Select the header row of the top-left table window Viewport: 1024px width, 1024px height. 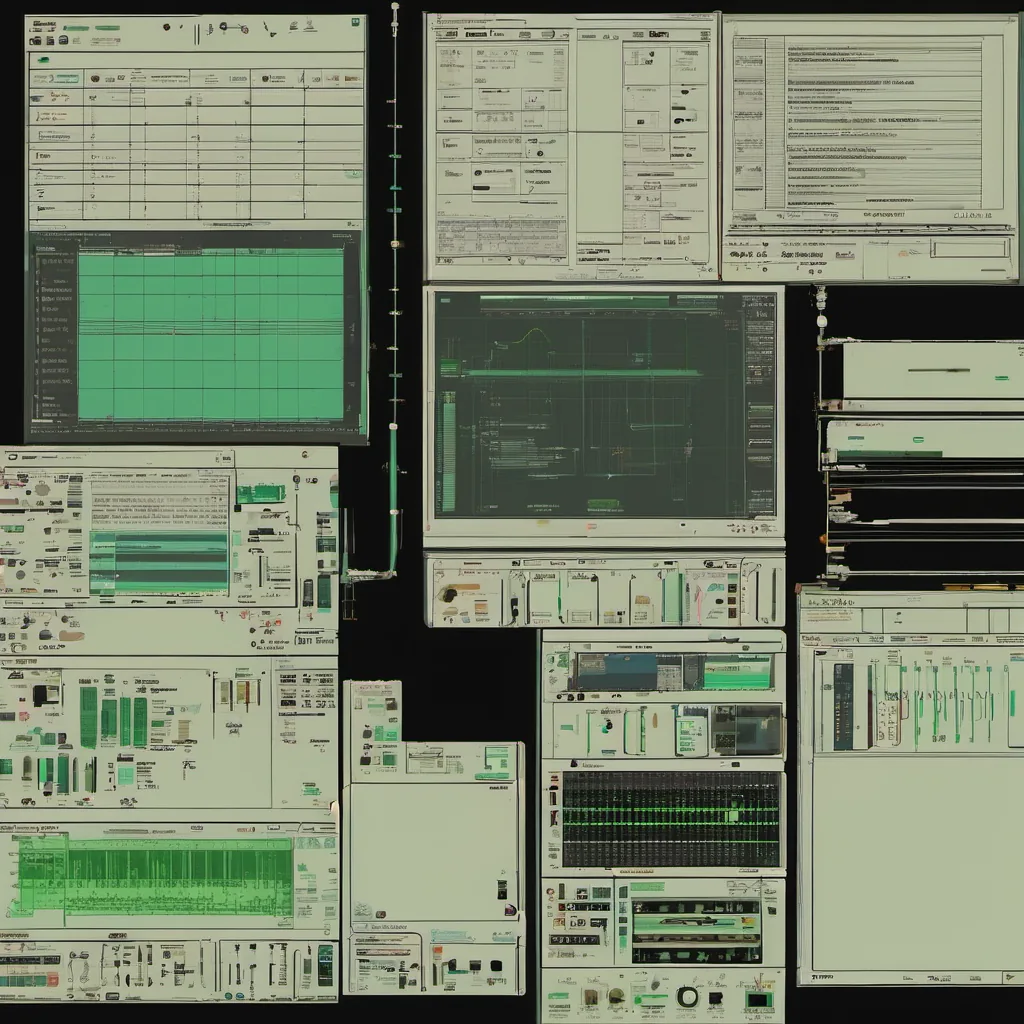tap(195, 77)
